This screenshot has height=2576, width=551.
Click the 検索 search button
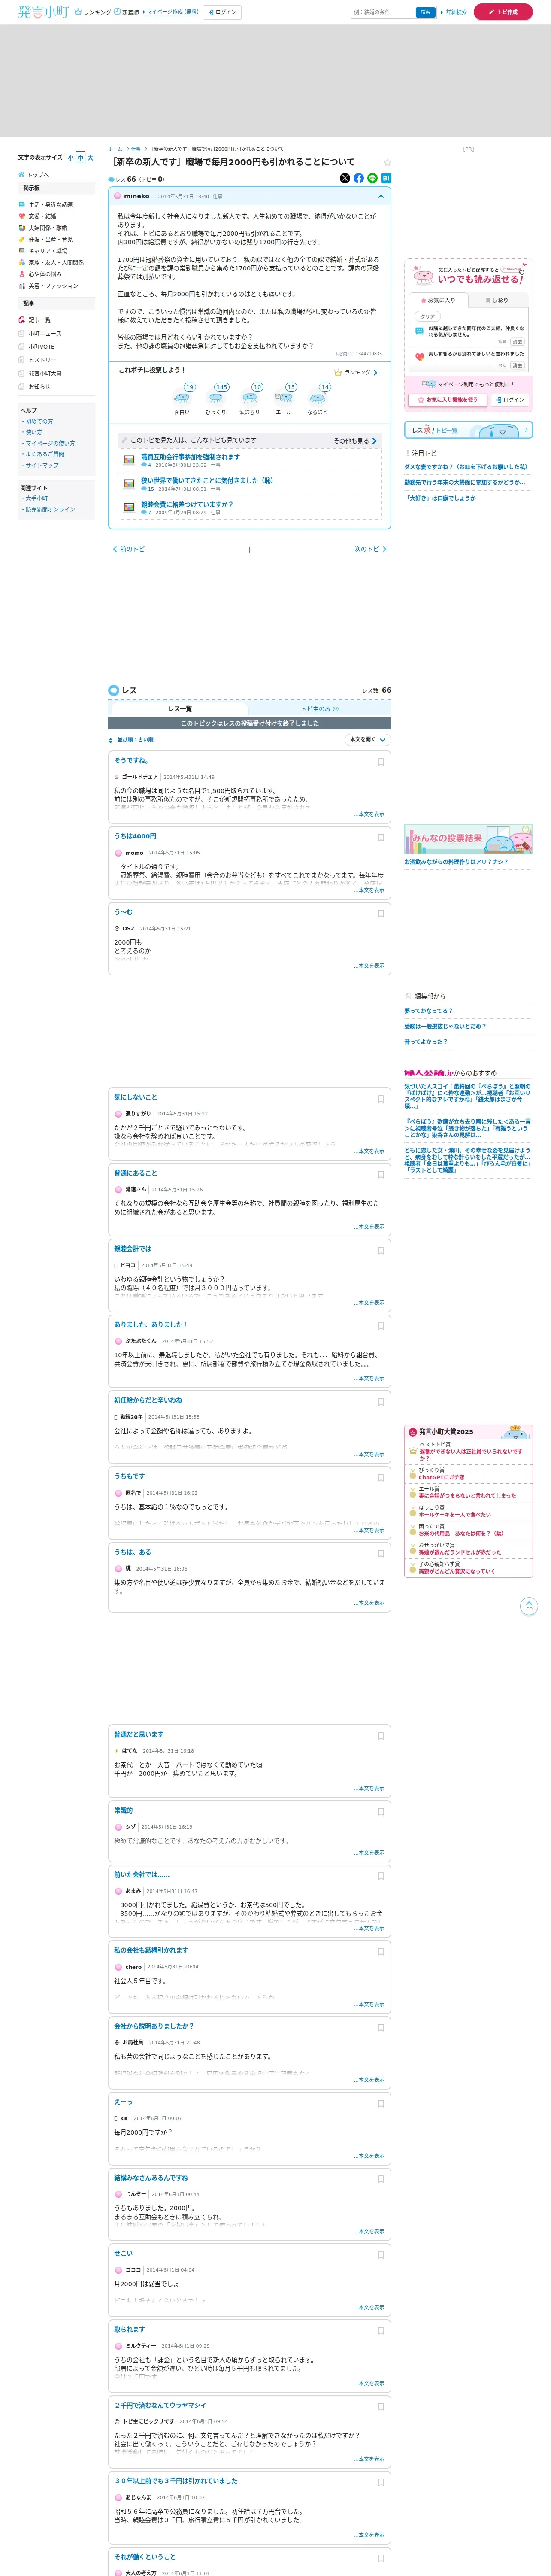[x=426, y=12]
